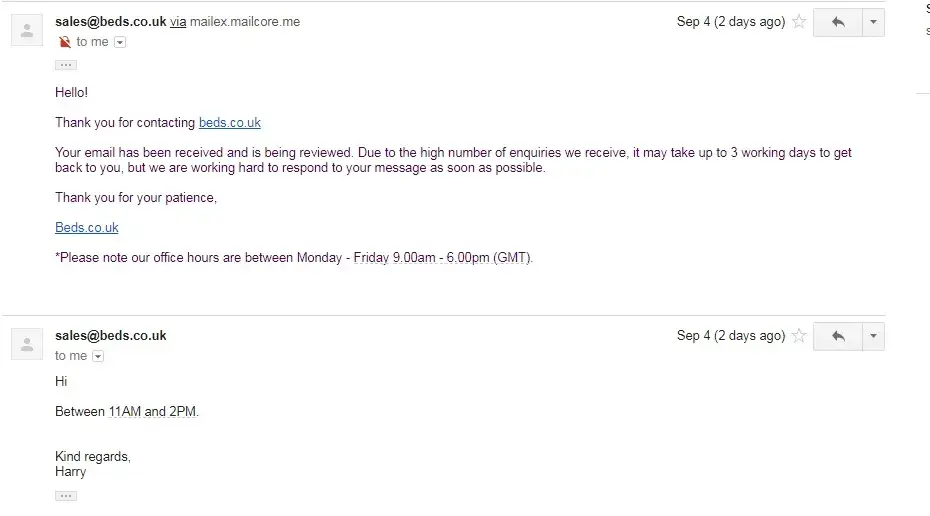Screen dimensions: 930x516
Task: Open beds.co.uk link after 'Thank you for contacting'
Action: [x=230, y=123]
